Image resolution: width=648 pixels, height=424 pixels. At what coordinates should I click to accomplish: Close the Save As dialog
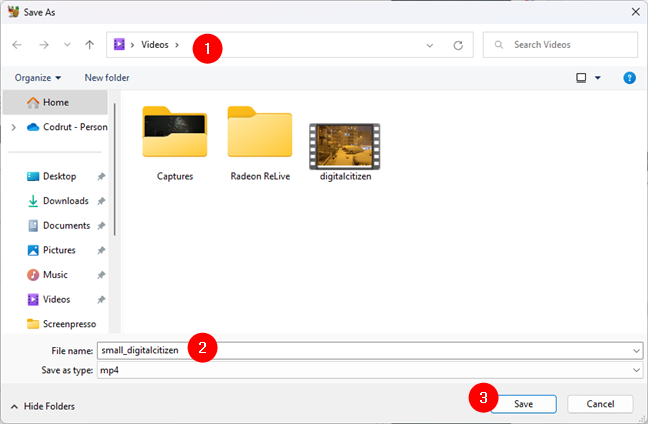pyautogui.click(x=636, y=12)
